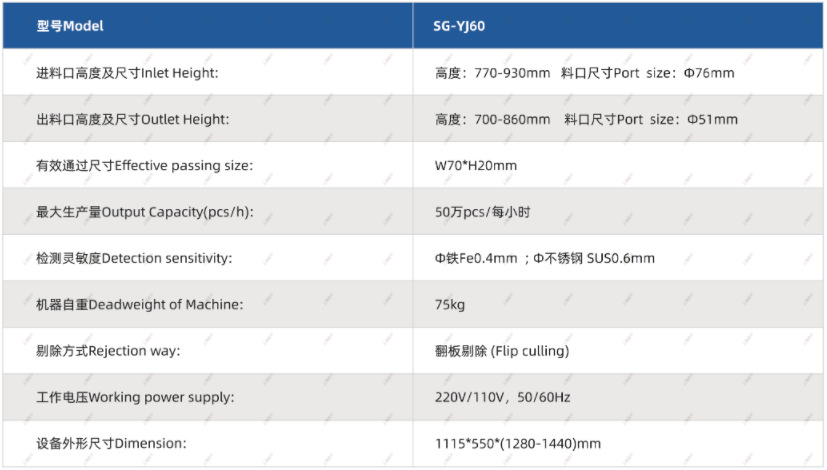Image resolution: width=827 pixels, height=470 pixels.
Task: Click the 型号Model header cell
Action: [70, 26]
